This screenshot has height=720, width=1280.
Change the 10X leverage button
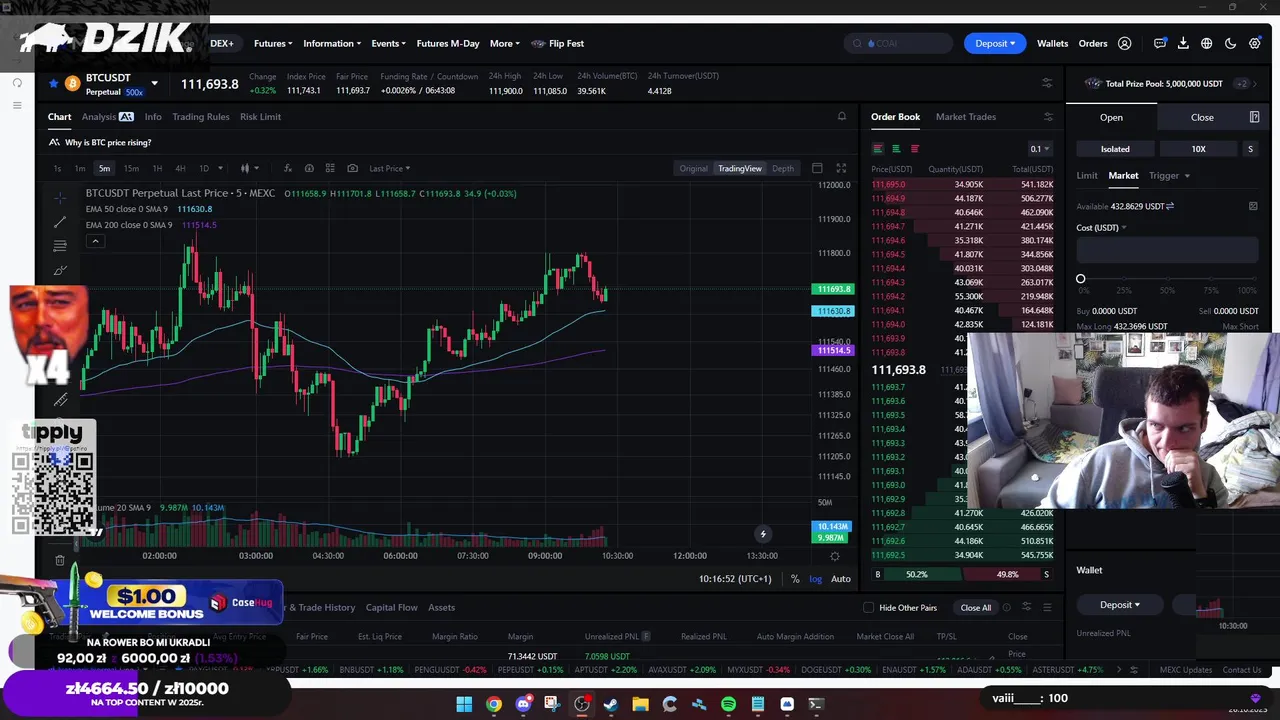tap(1198, 149)
